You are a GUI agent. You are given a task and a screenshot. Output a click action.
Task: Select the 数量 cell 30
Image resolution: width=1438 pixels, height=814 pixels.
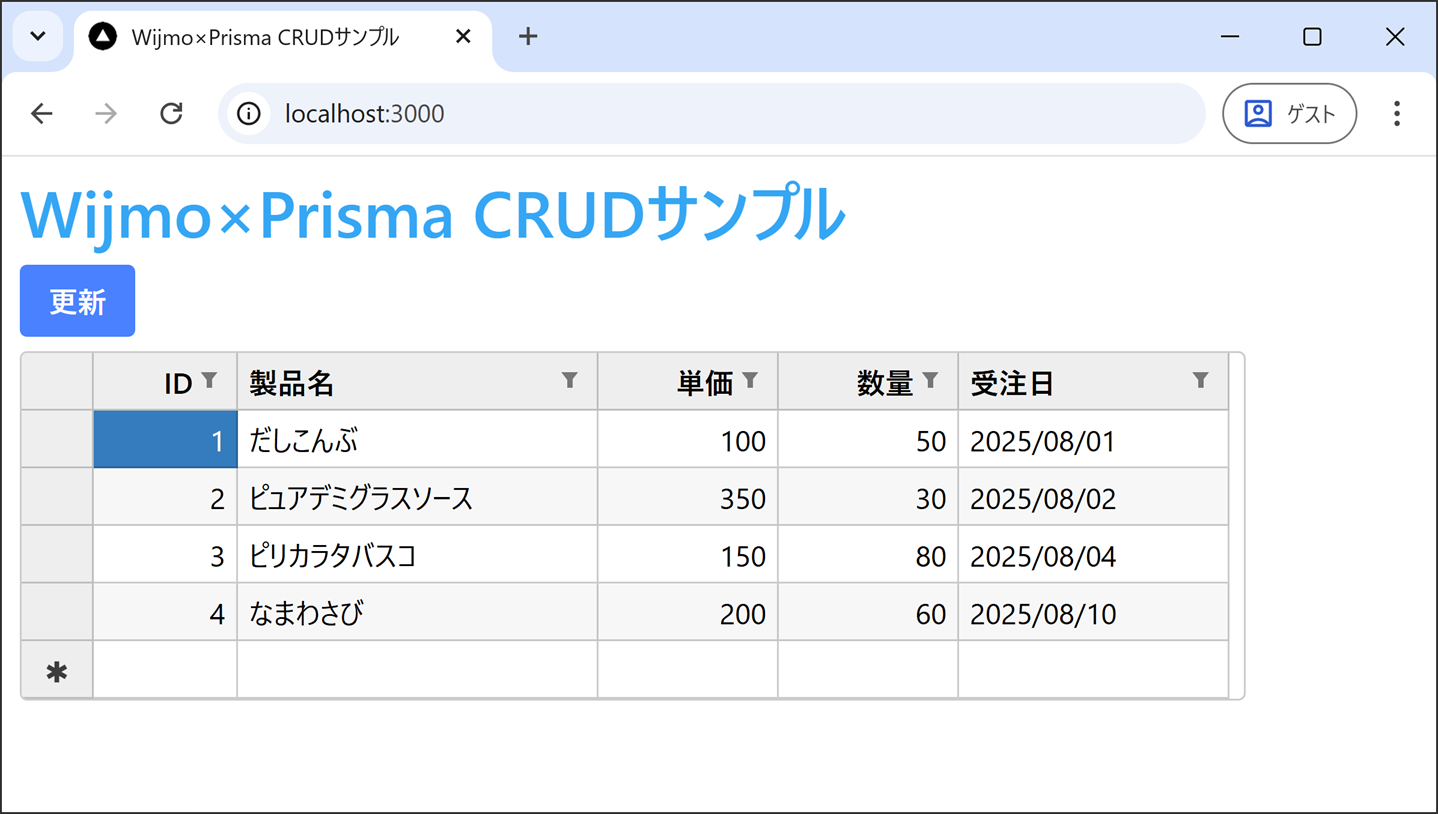[x=868, y=497]
